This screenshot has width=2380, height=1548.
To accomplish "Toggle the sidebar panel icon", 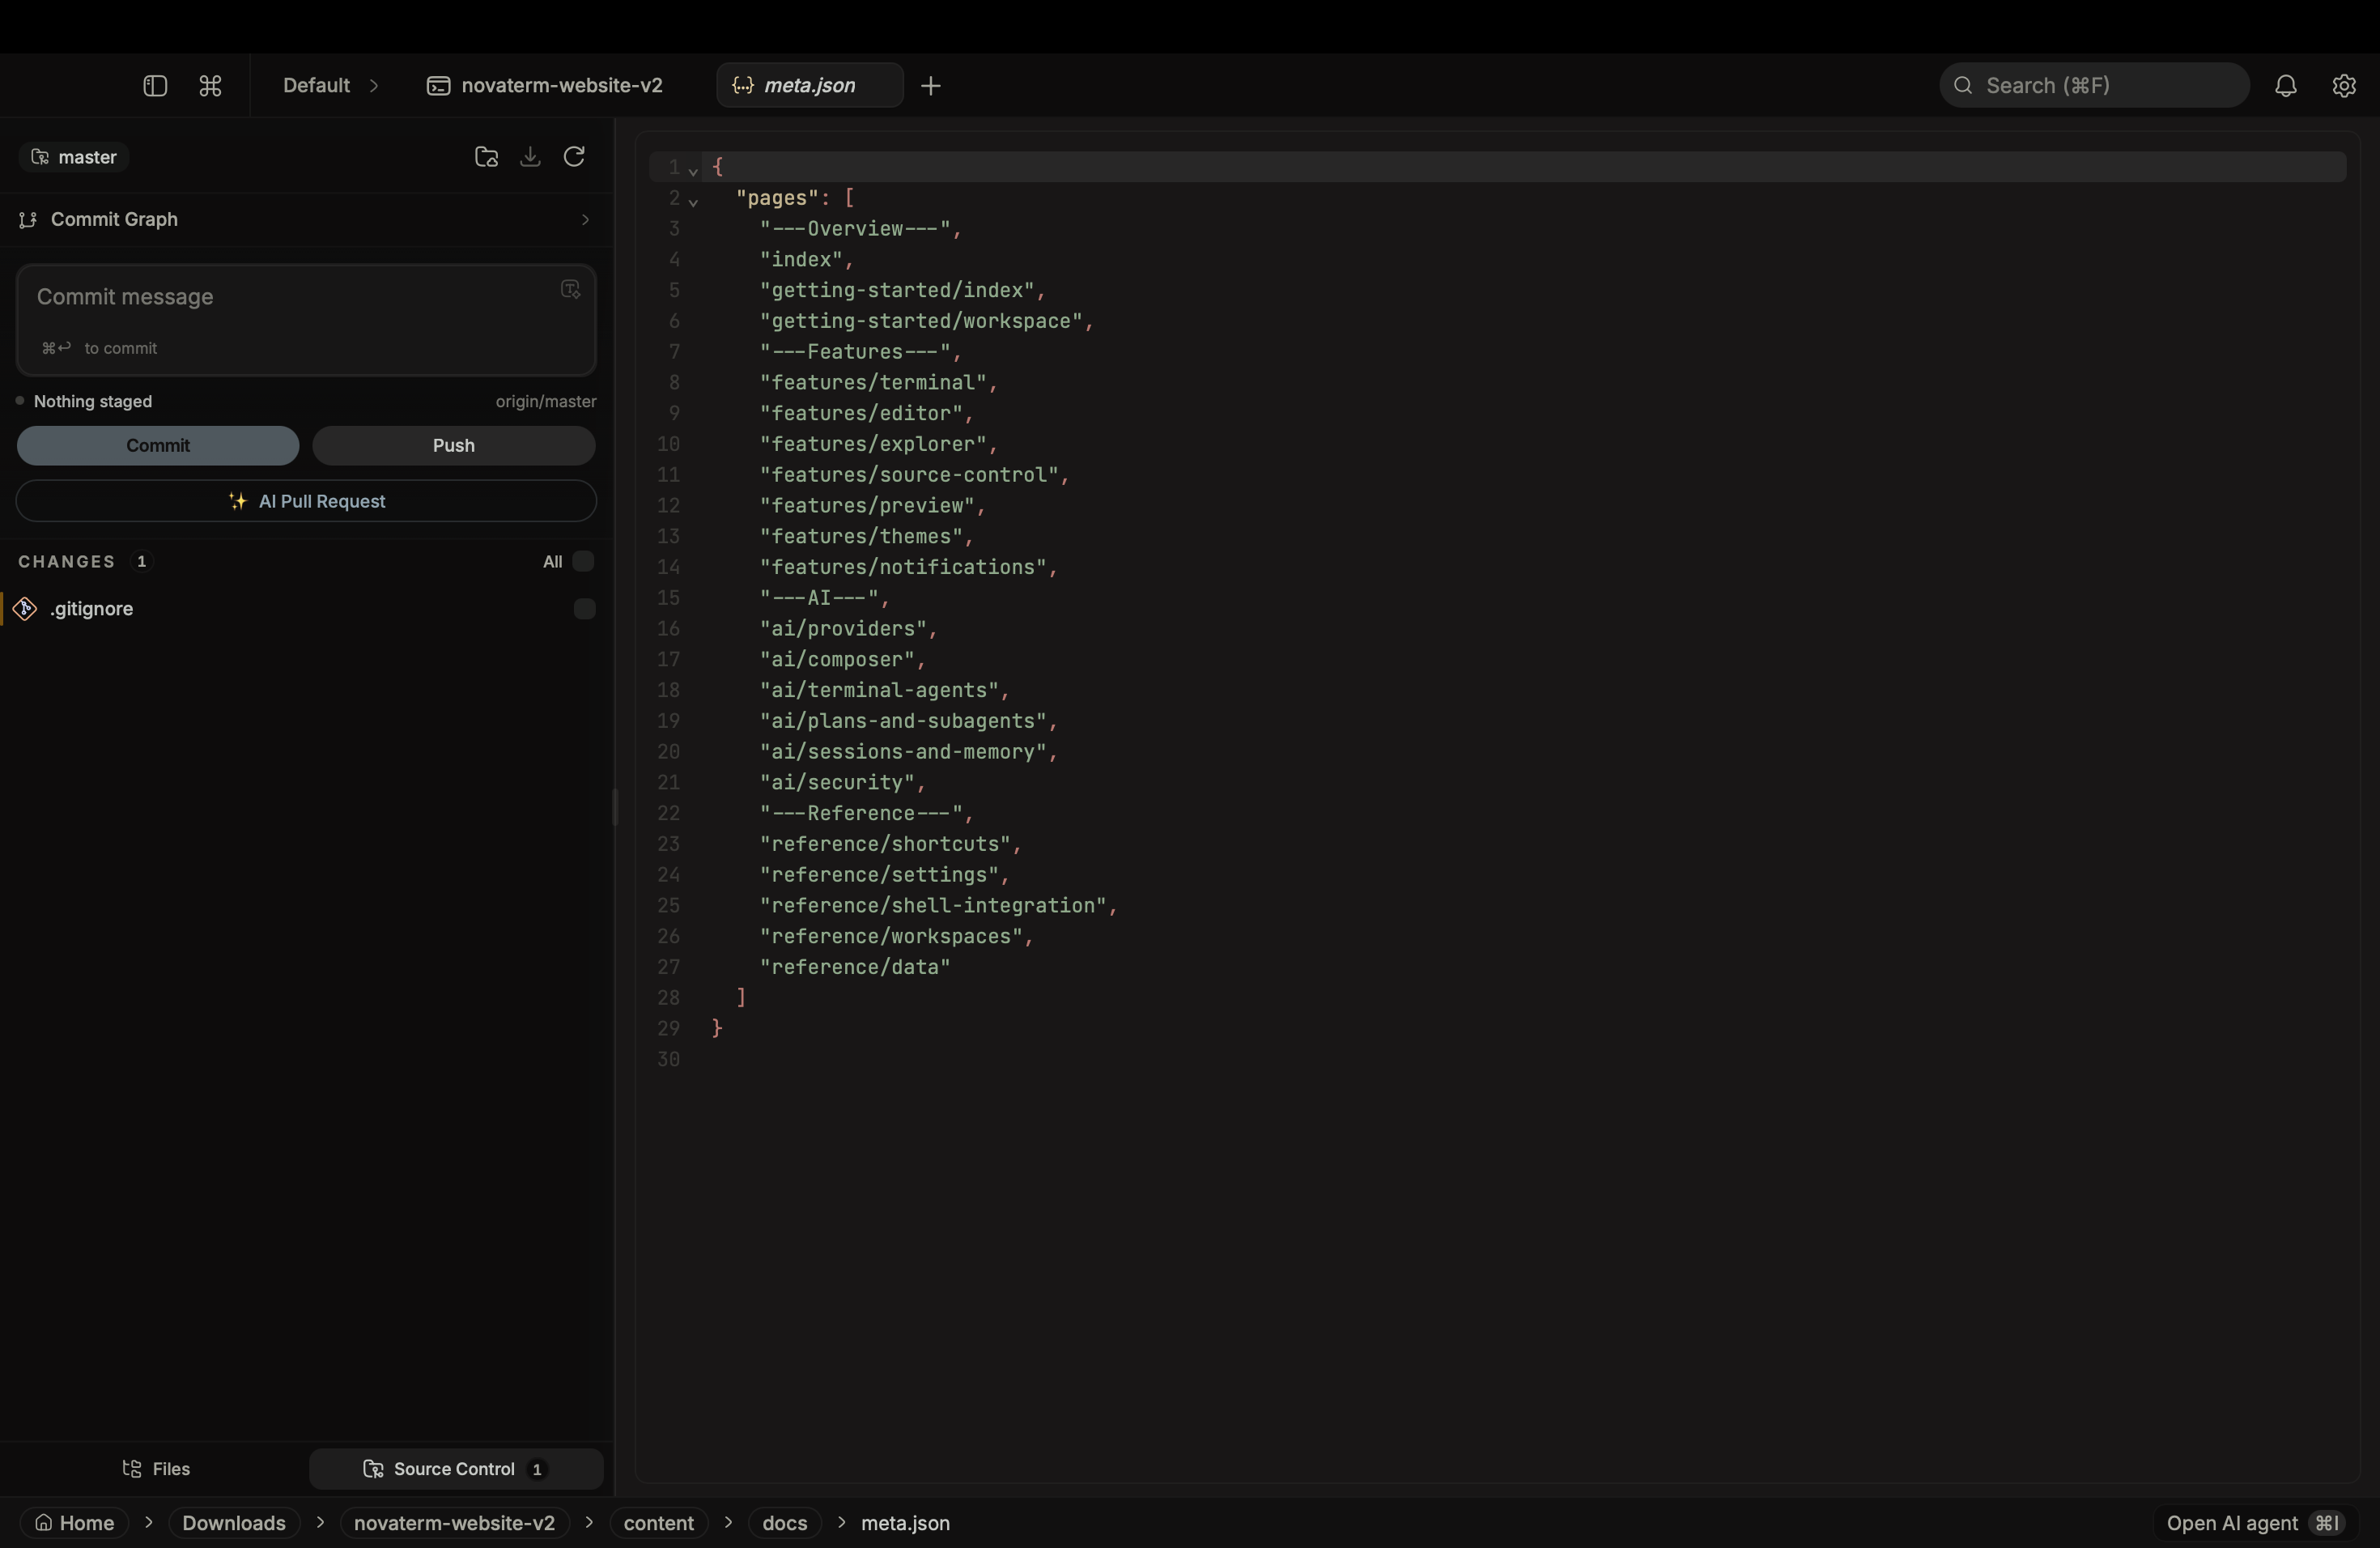I will pos(154,86).
